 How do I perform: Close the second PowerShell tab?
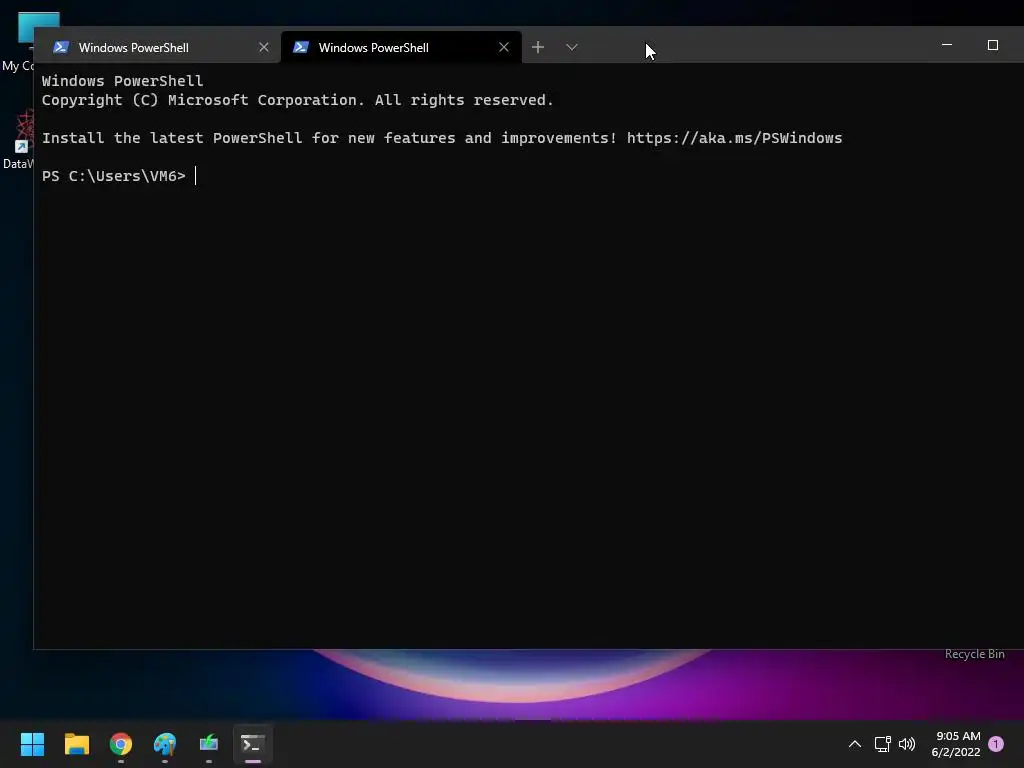pyautogui.click(x=504, y=48)
